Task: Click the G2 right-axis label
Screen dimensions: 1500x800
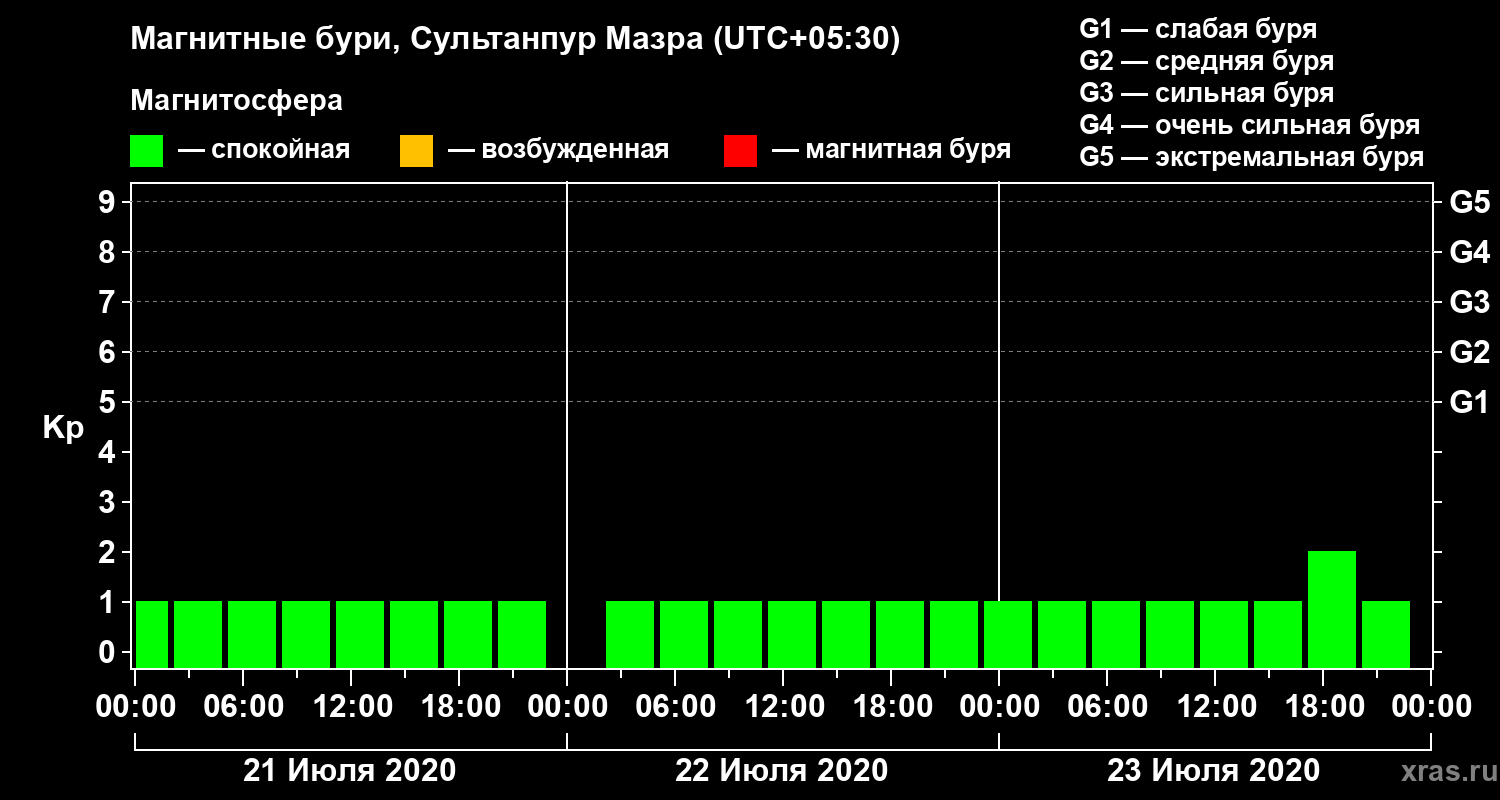Action: click(x=1469, y=352)
